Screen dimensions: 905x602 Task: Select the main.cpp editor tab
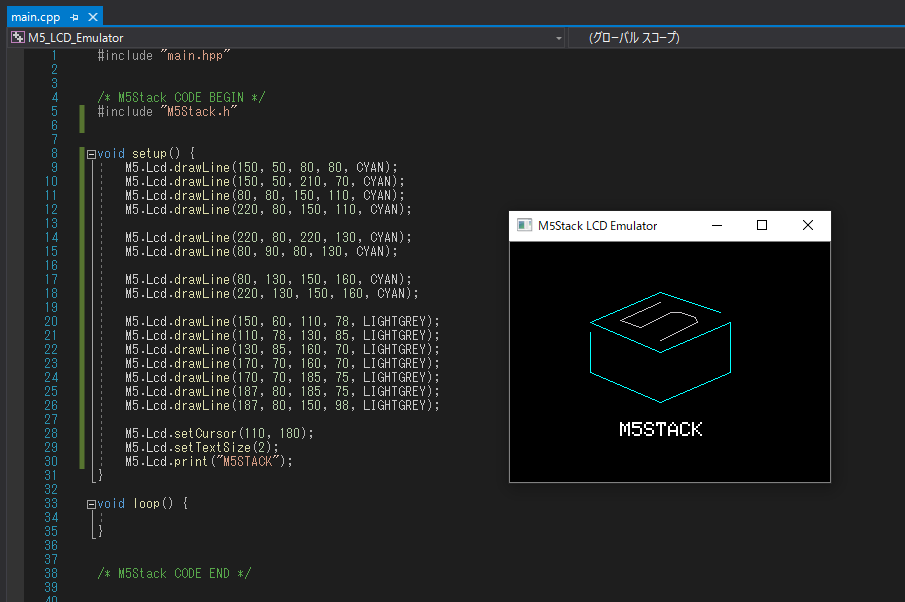click(36, 17)
